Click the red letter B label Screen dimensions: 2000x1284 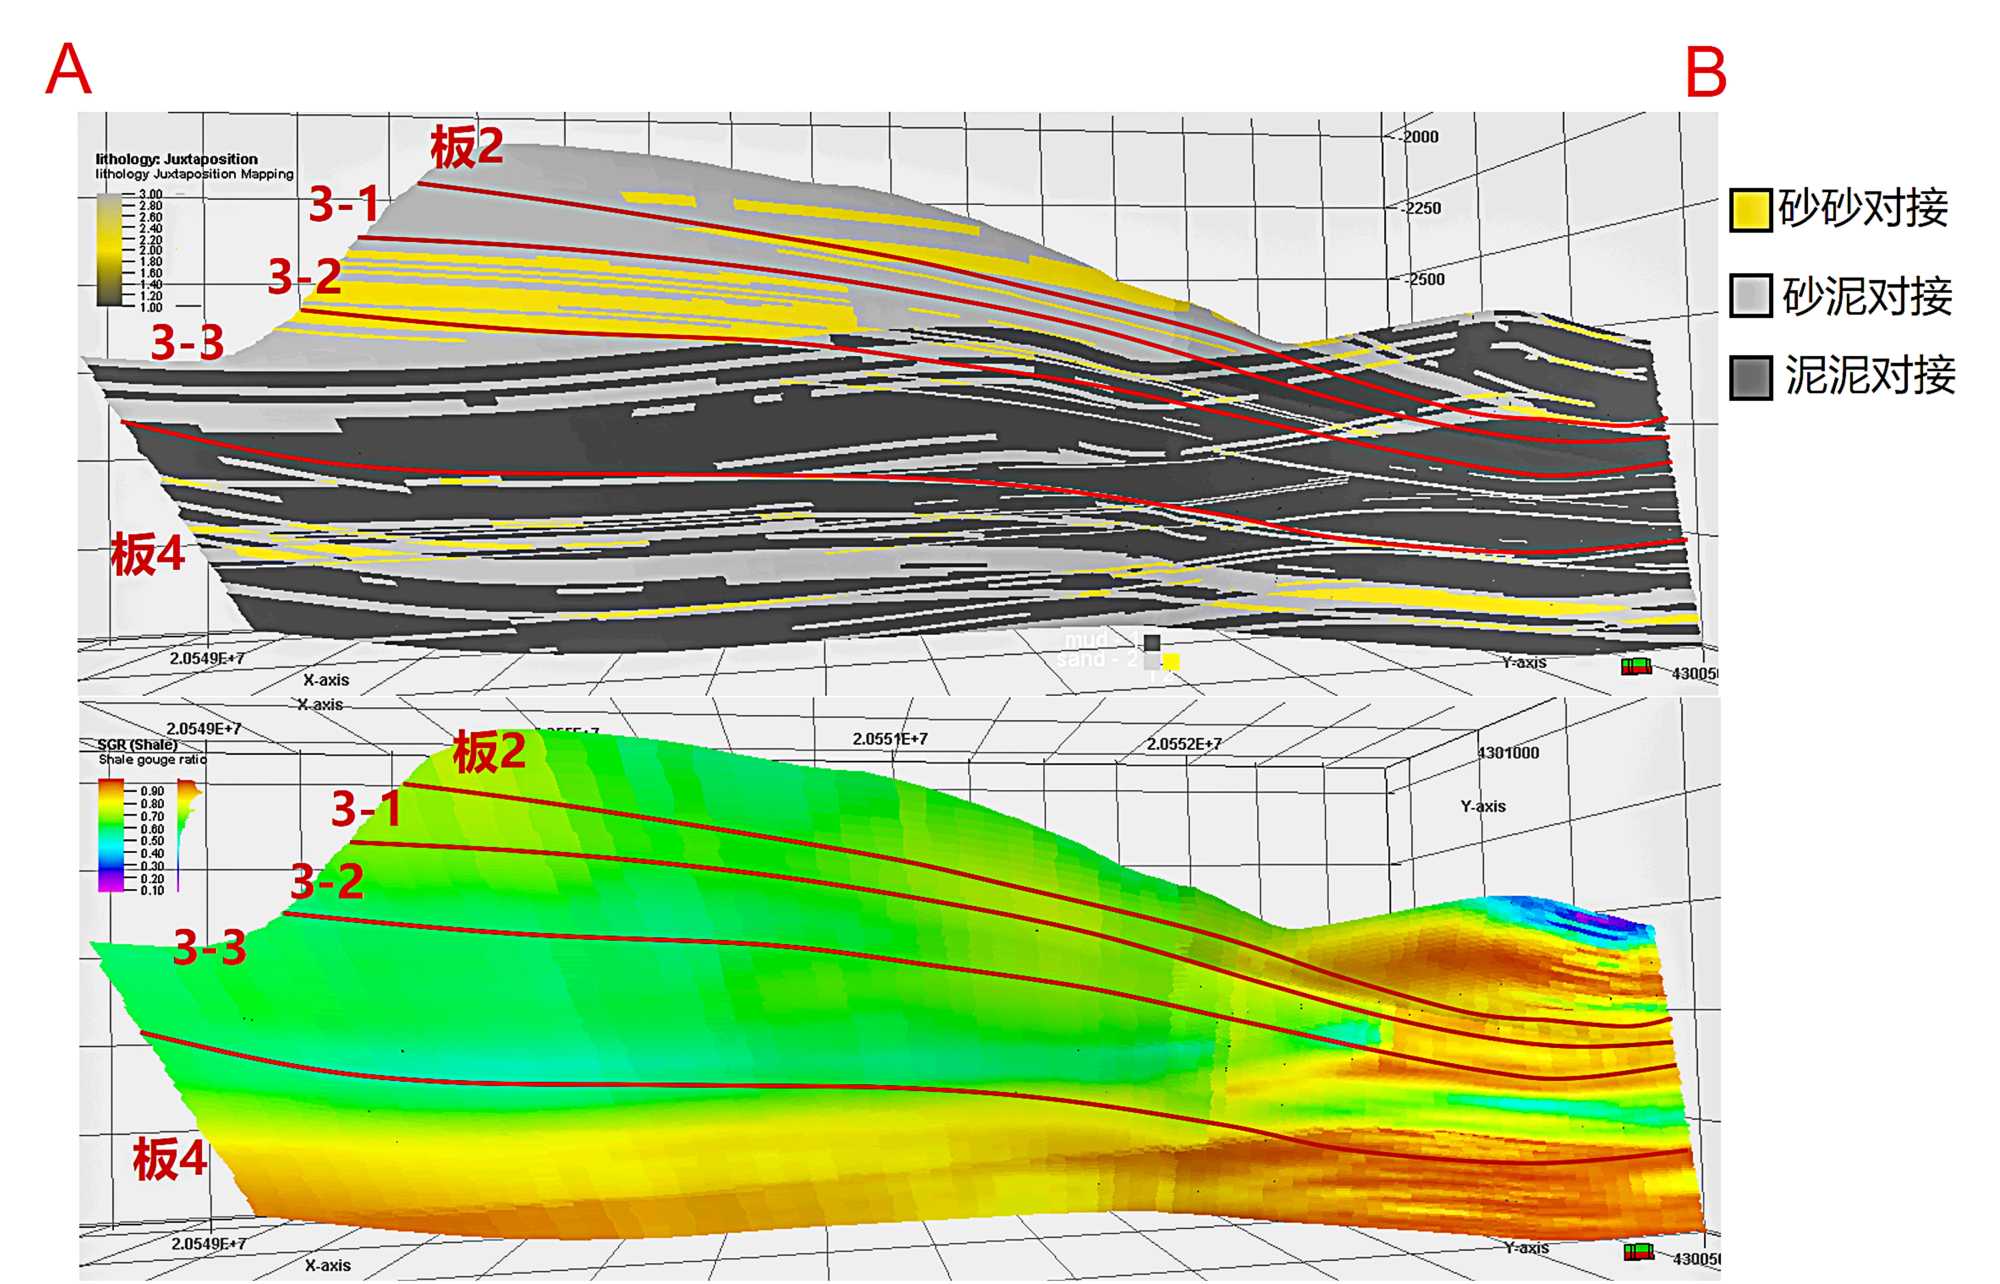click(1705, 73)
